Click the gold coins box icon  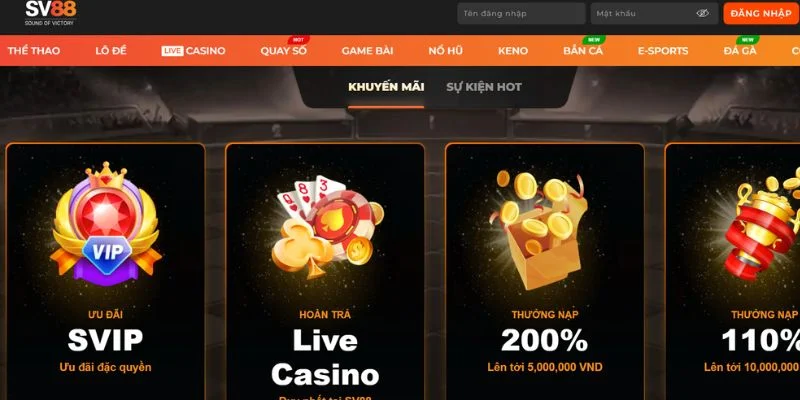click(x=541, y=230)
